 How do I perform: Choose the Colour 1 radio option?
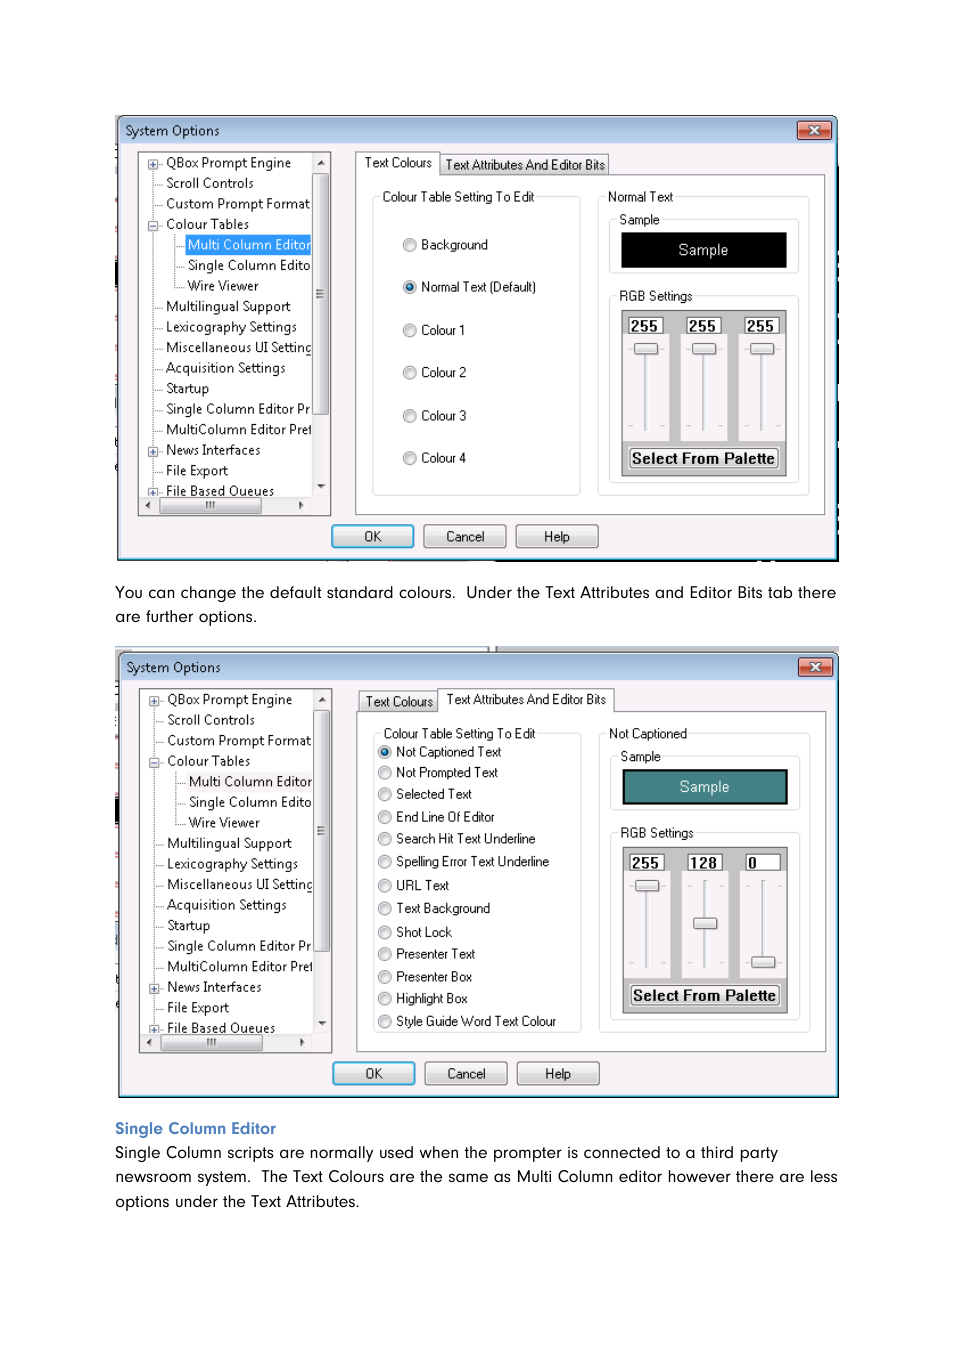pyautogui.click(x=409, y=330)
